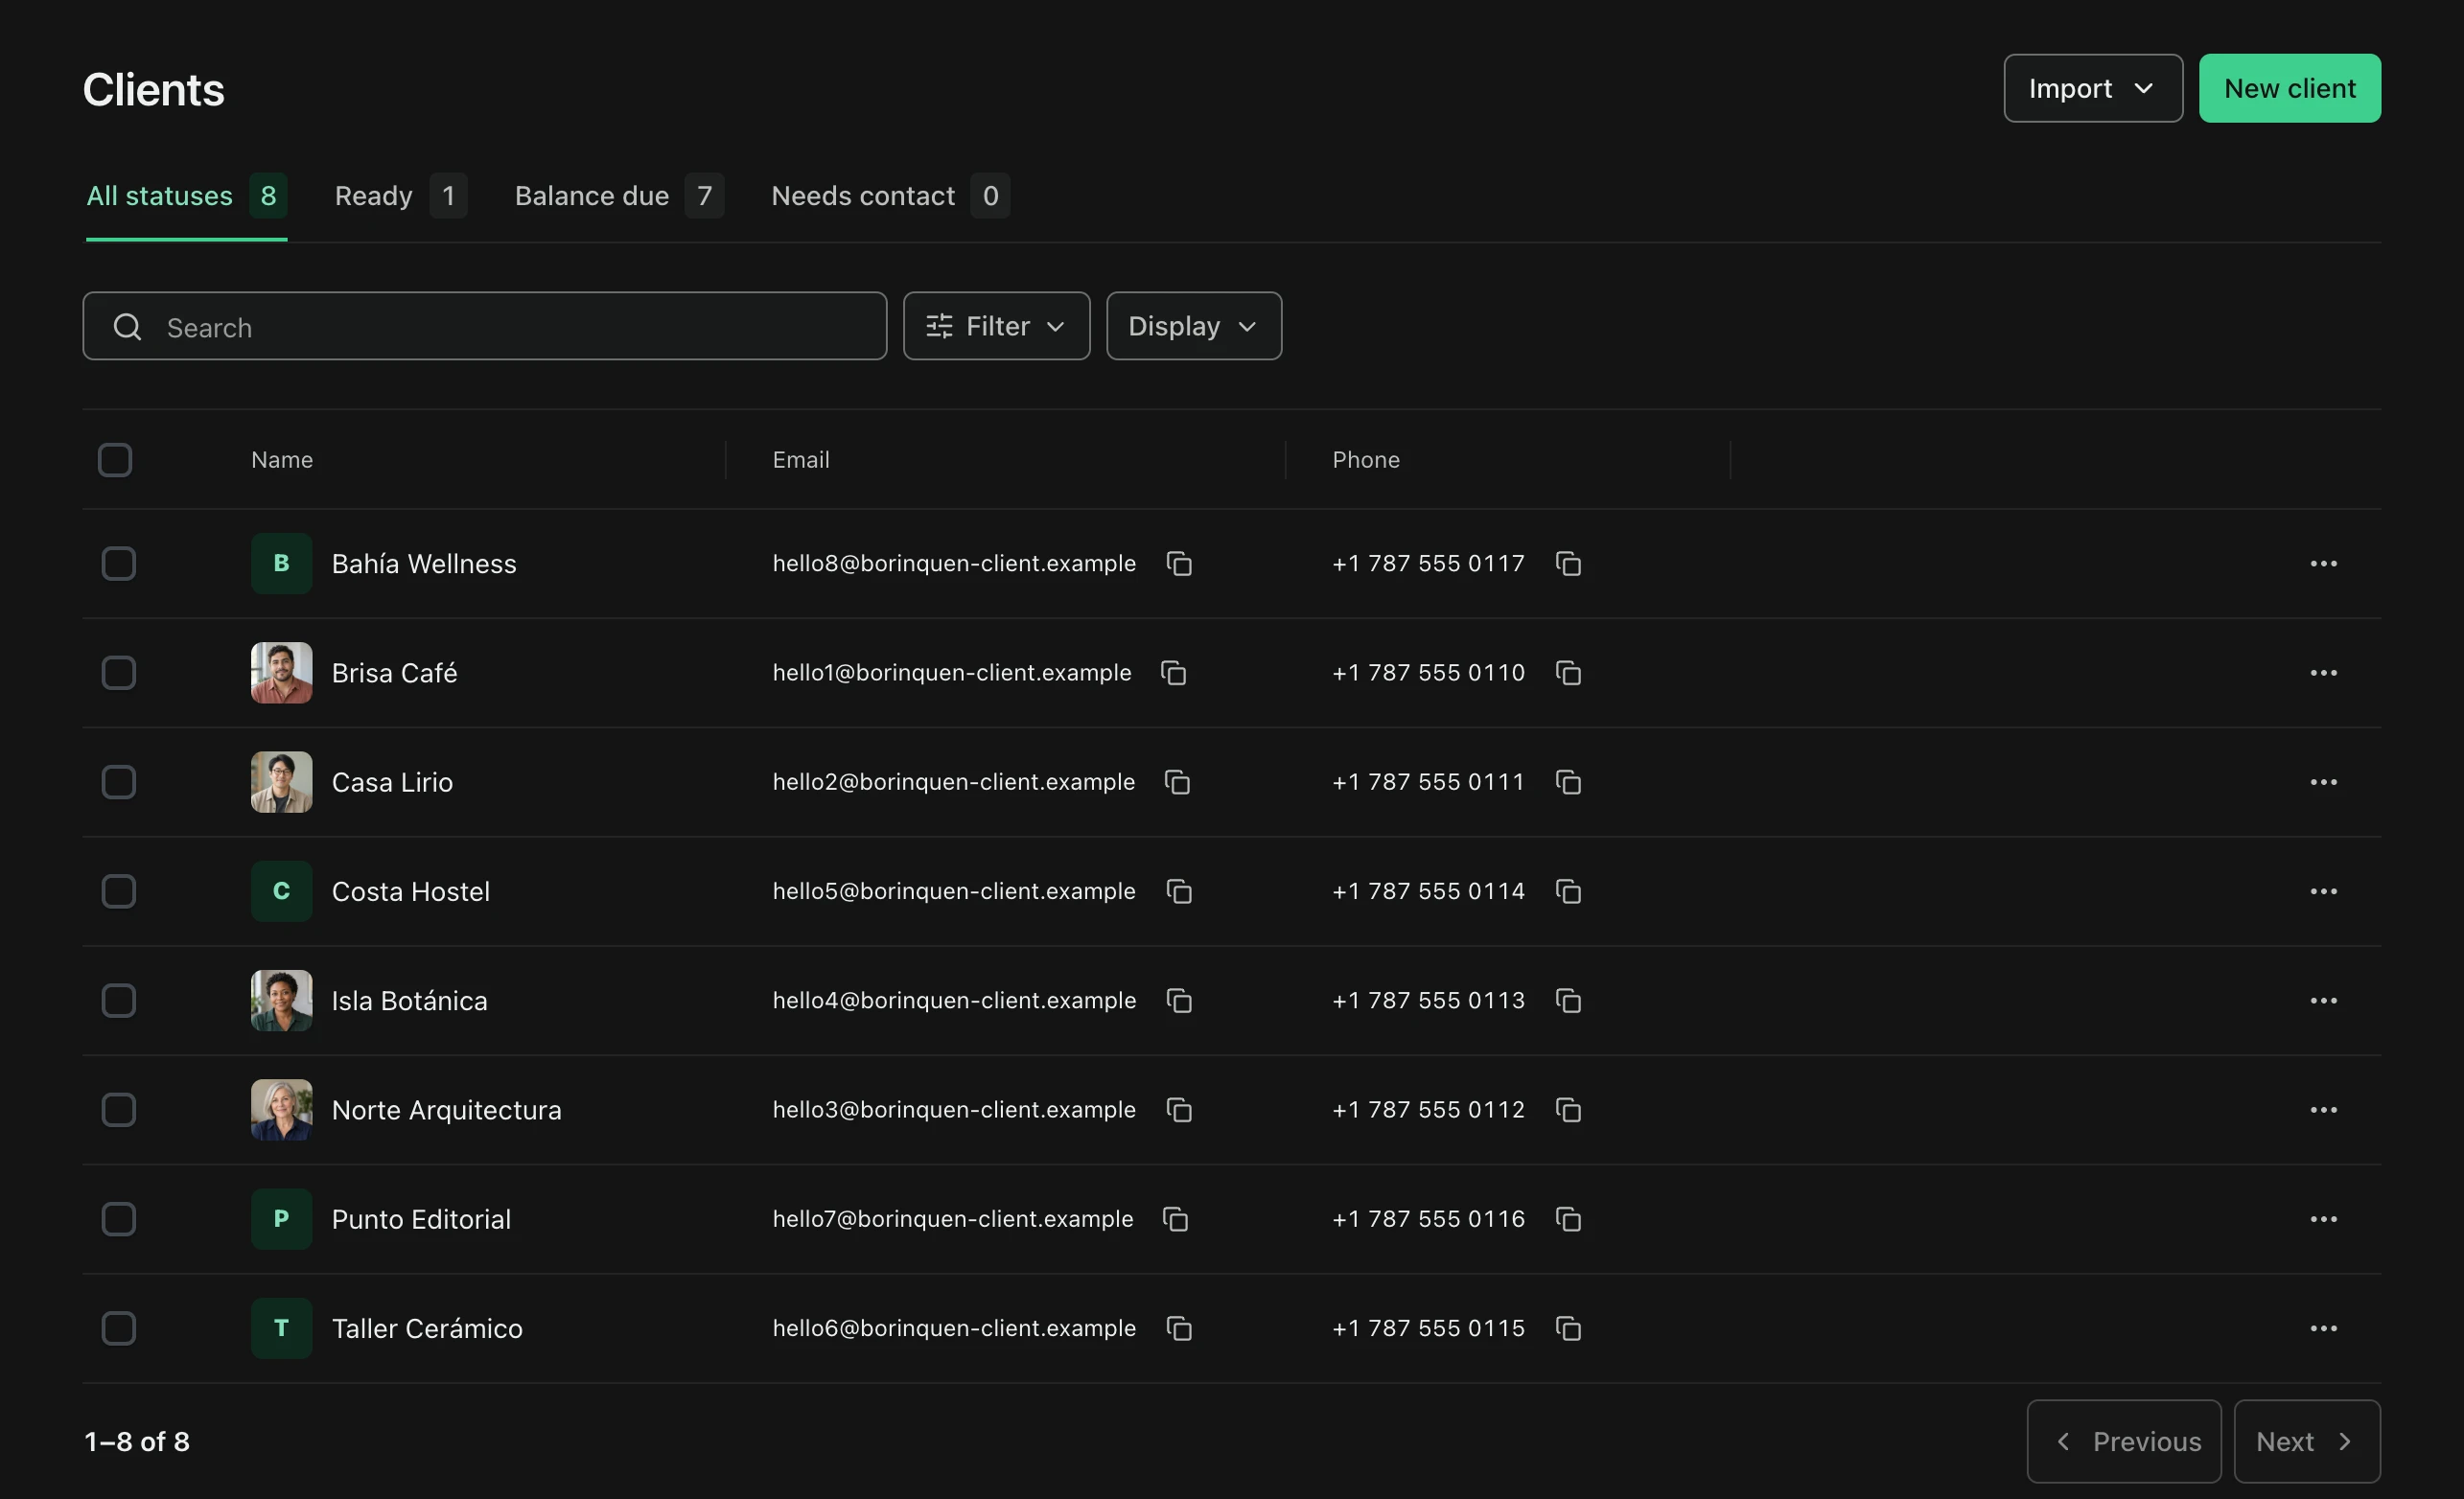
Task: Expand the Filter dropdown
Action: click(x=996, y=326)
